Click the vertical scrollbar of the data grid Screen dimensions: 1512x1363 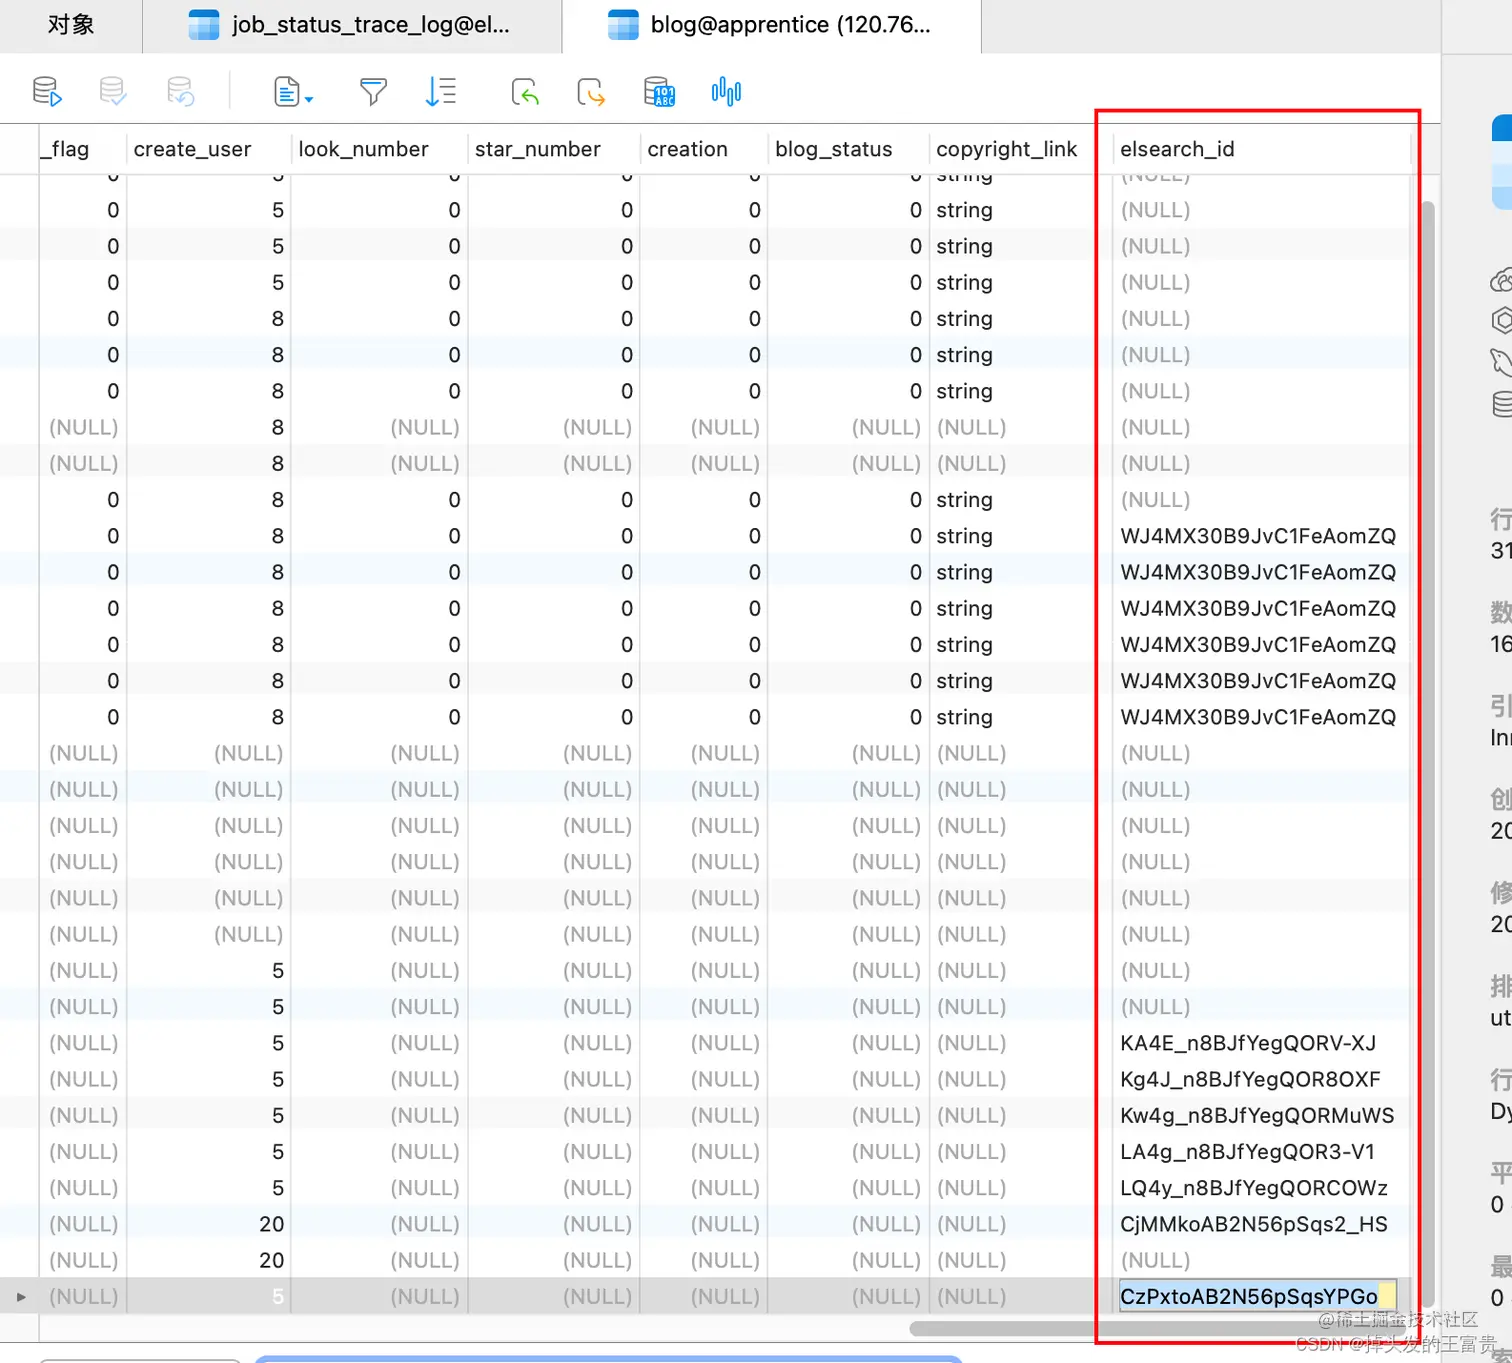pyautogui.click(x=1428, y=754)
